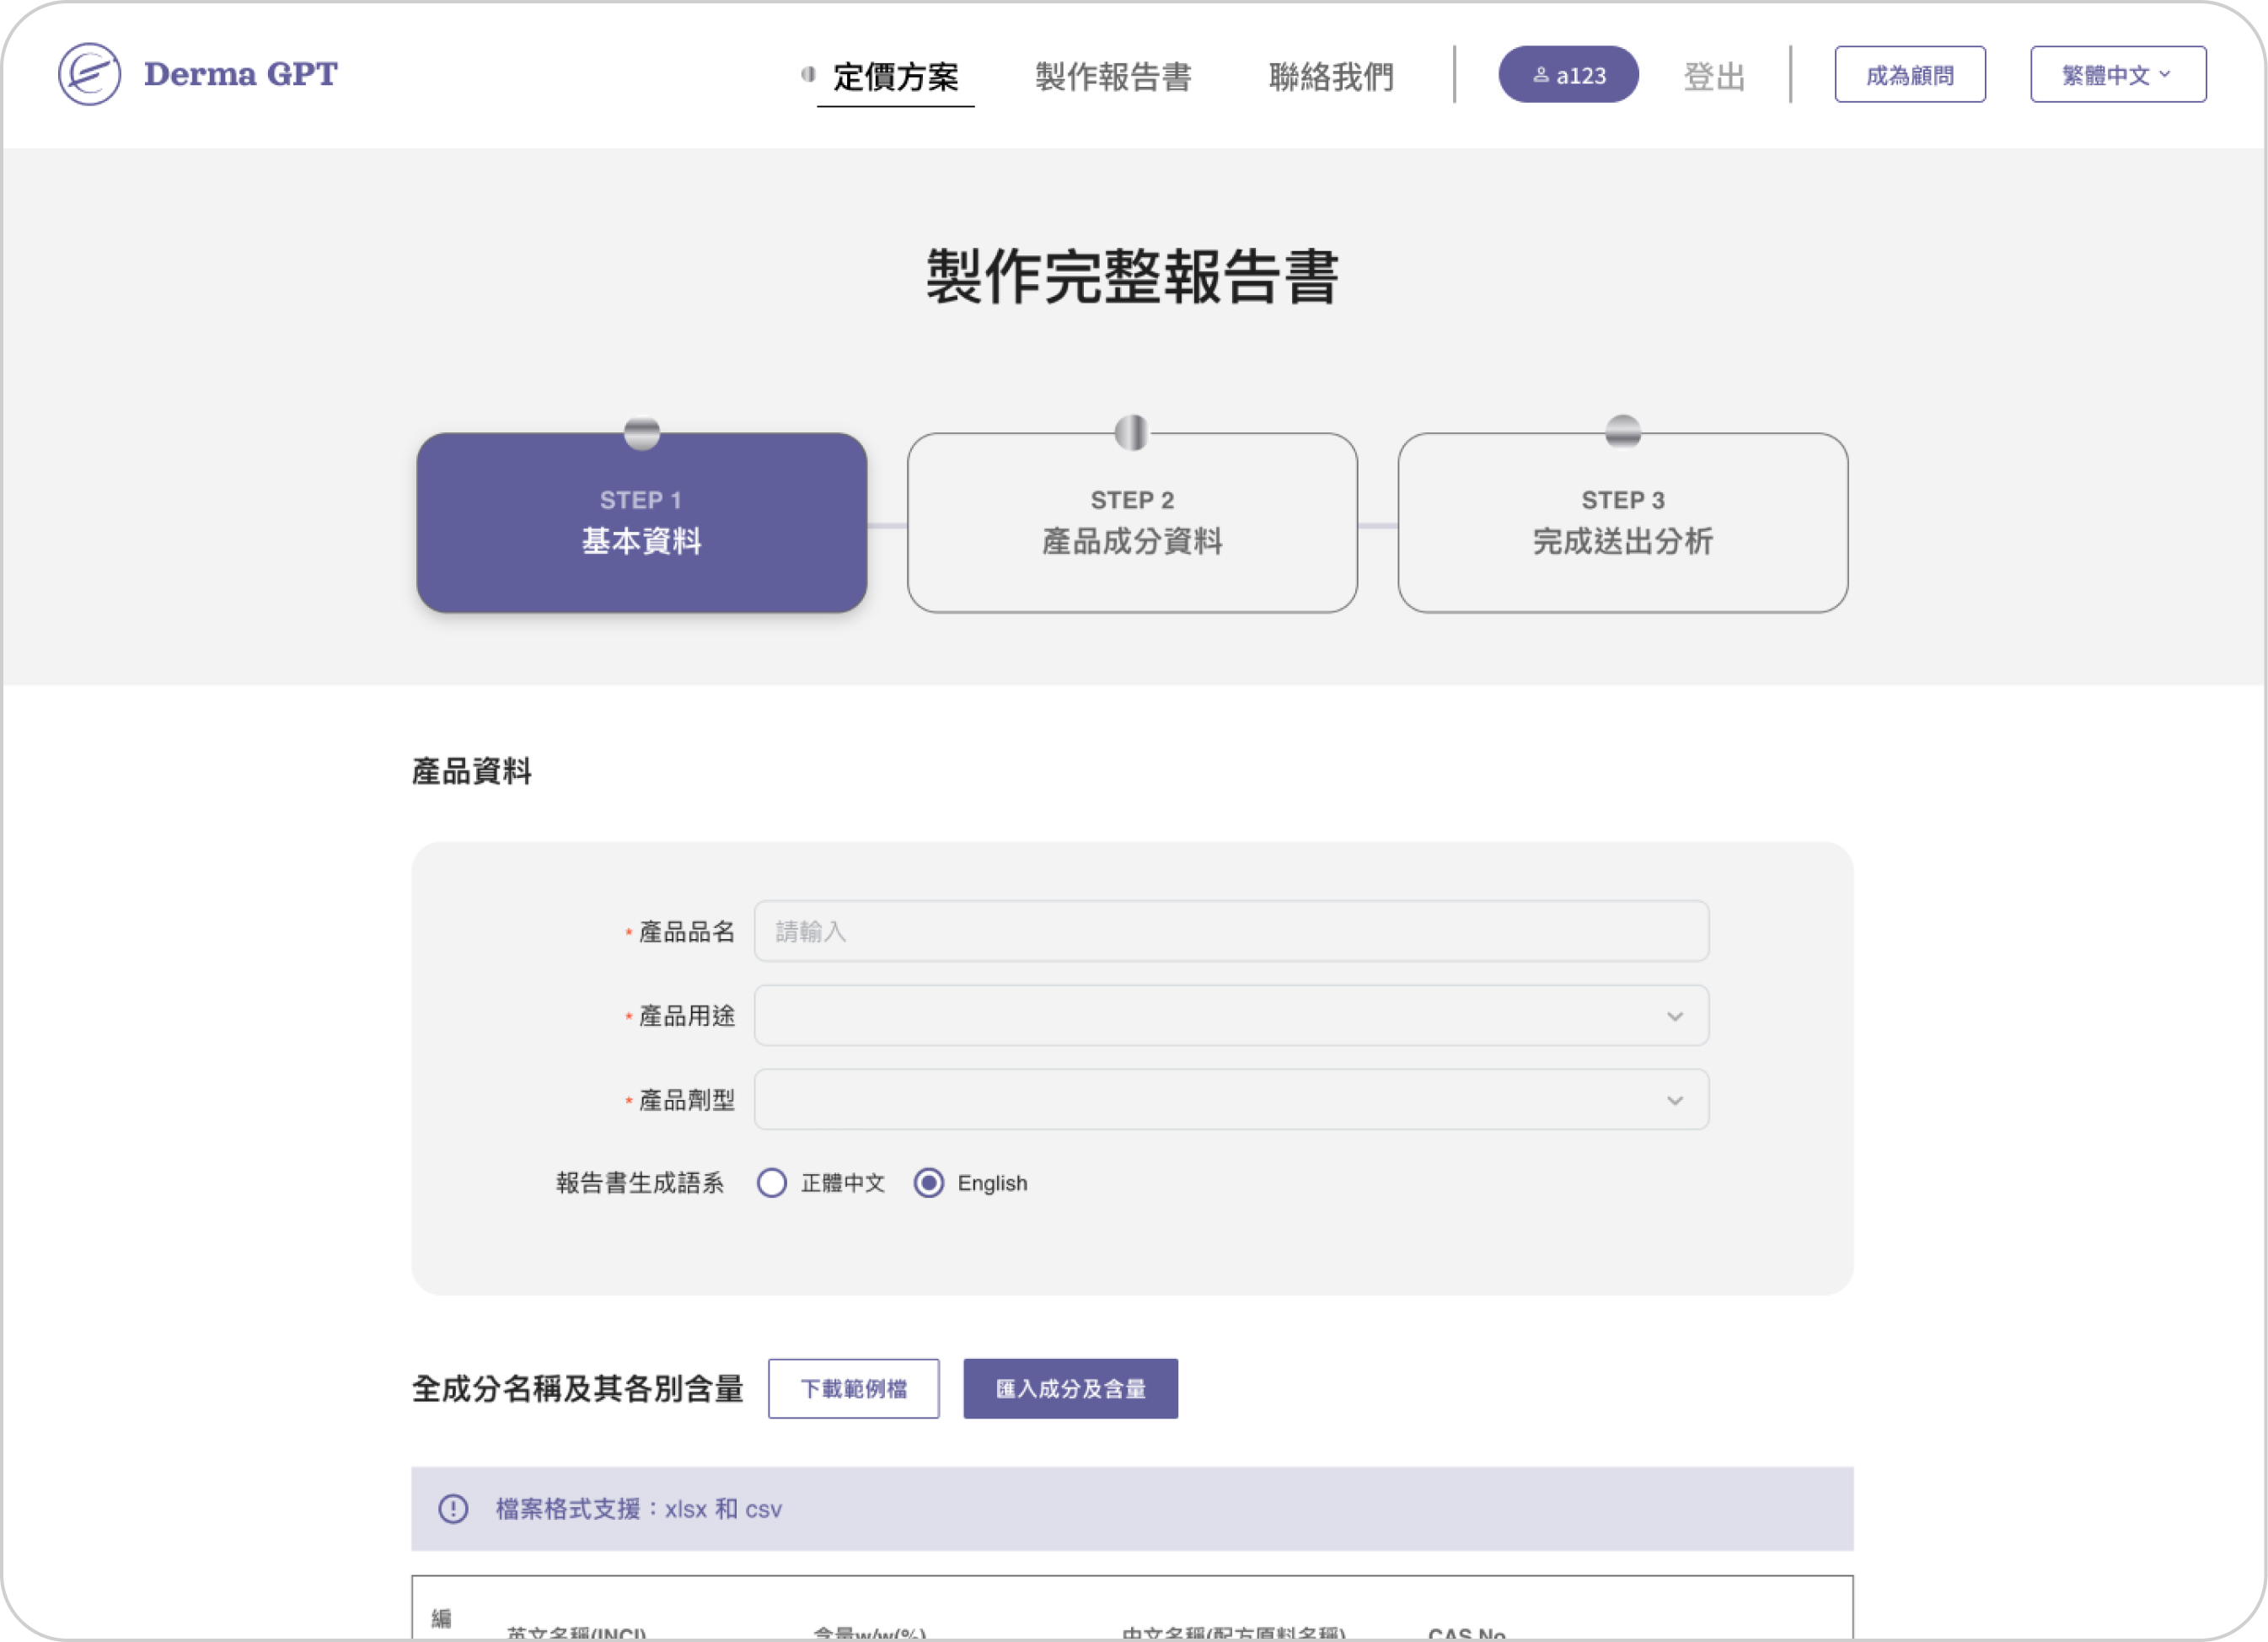Select STEP 2 產品成分資料 step
Screen dimensions: 2268x1642
click(x=1132, y=522)
